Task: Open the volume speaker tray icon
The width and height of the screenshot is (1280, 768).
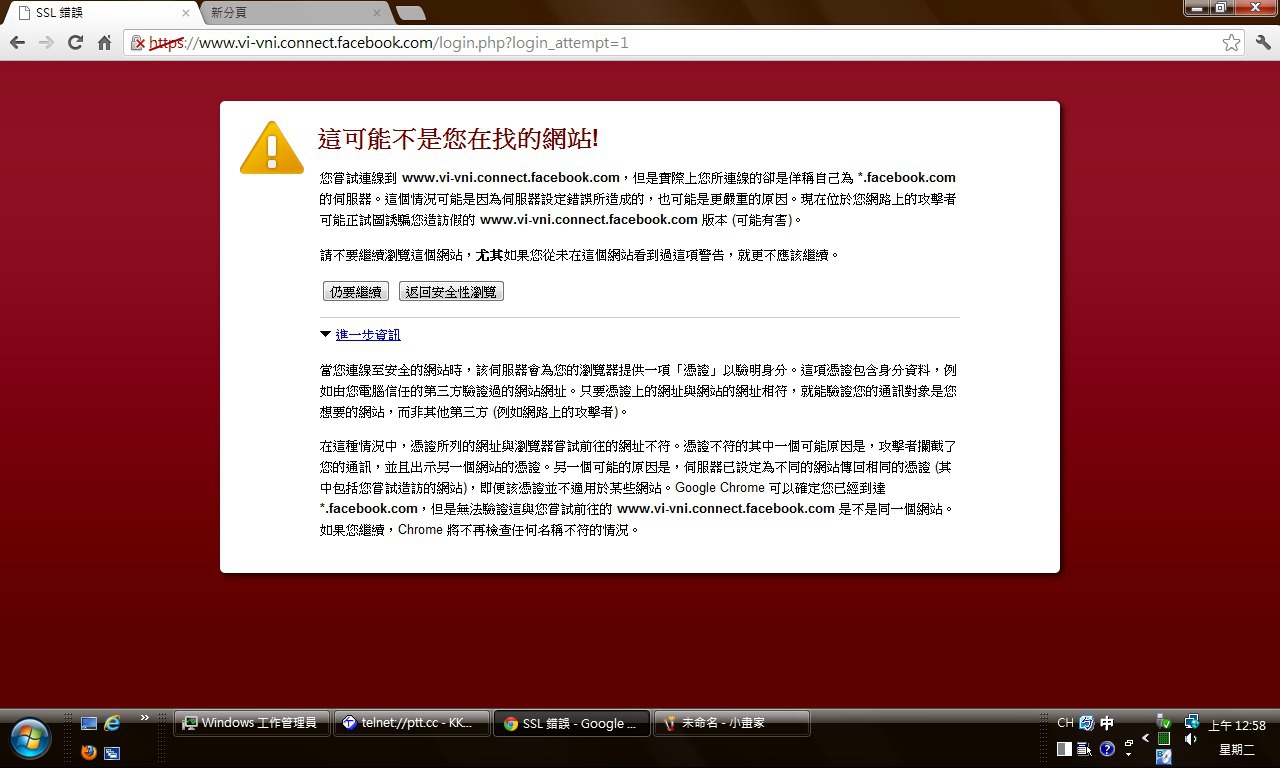Action: coord(1190,739)
